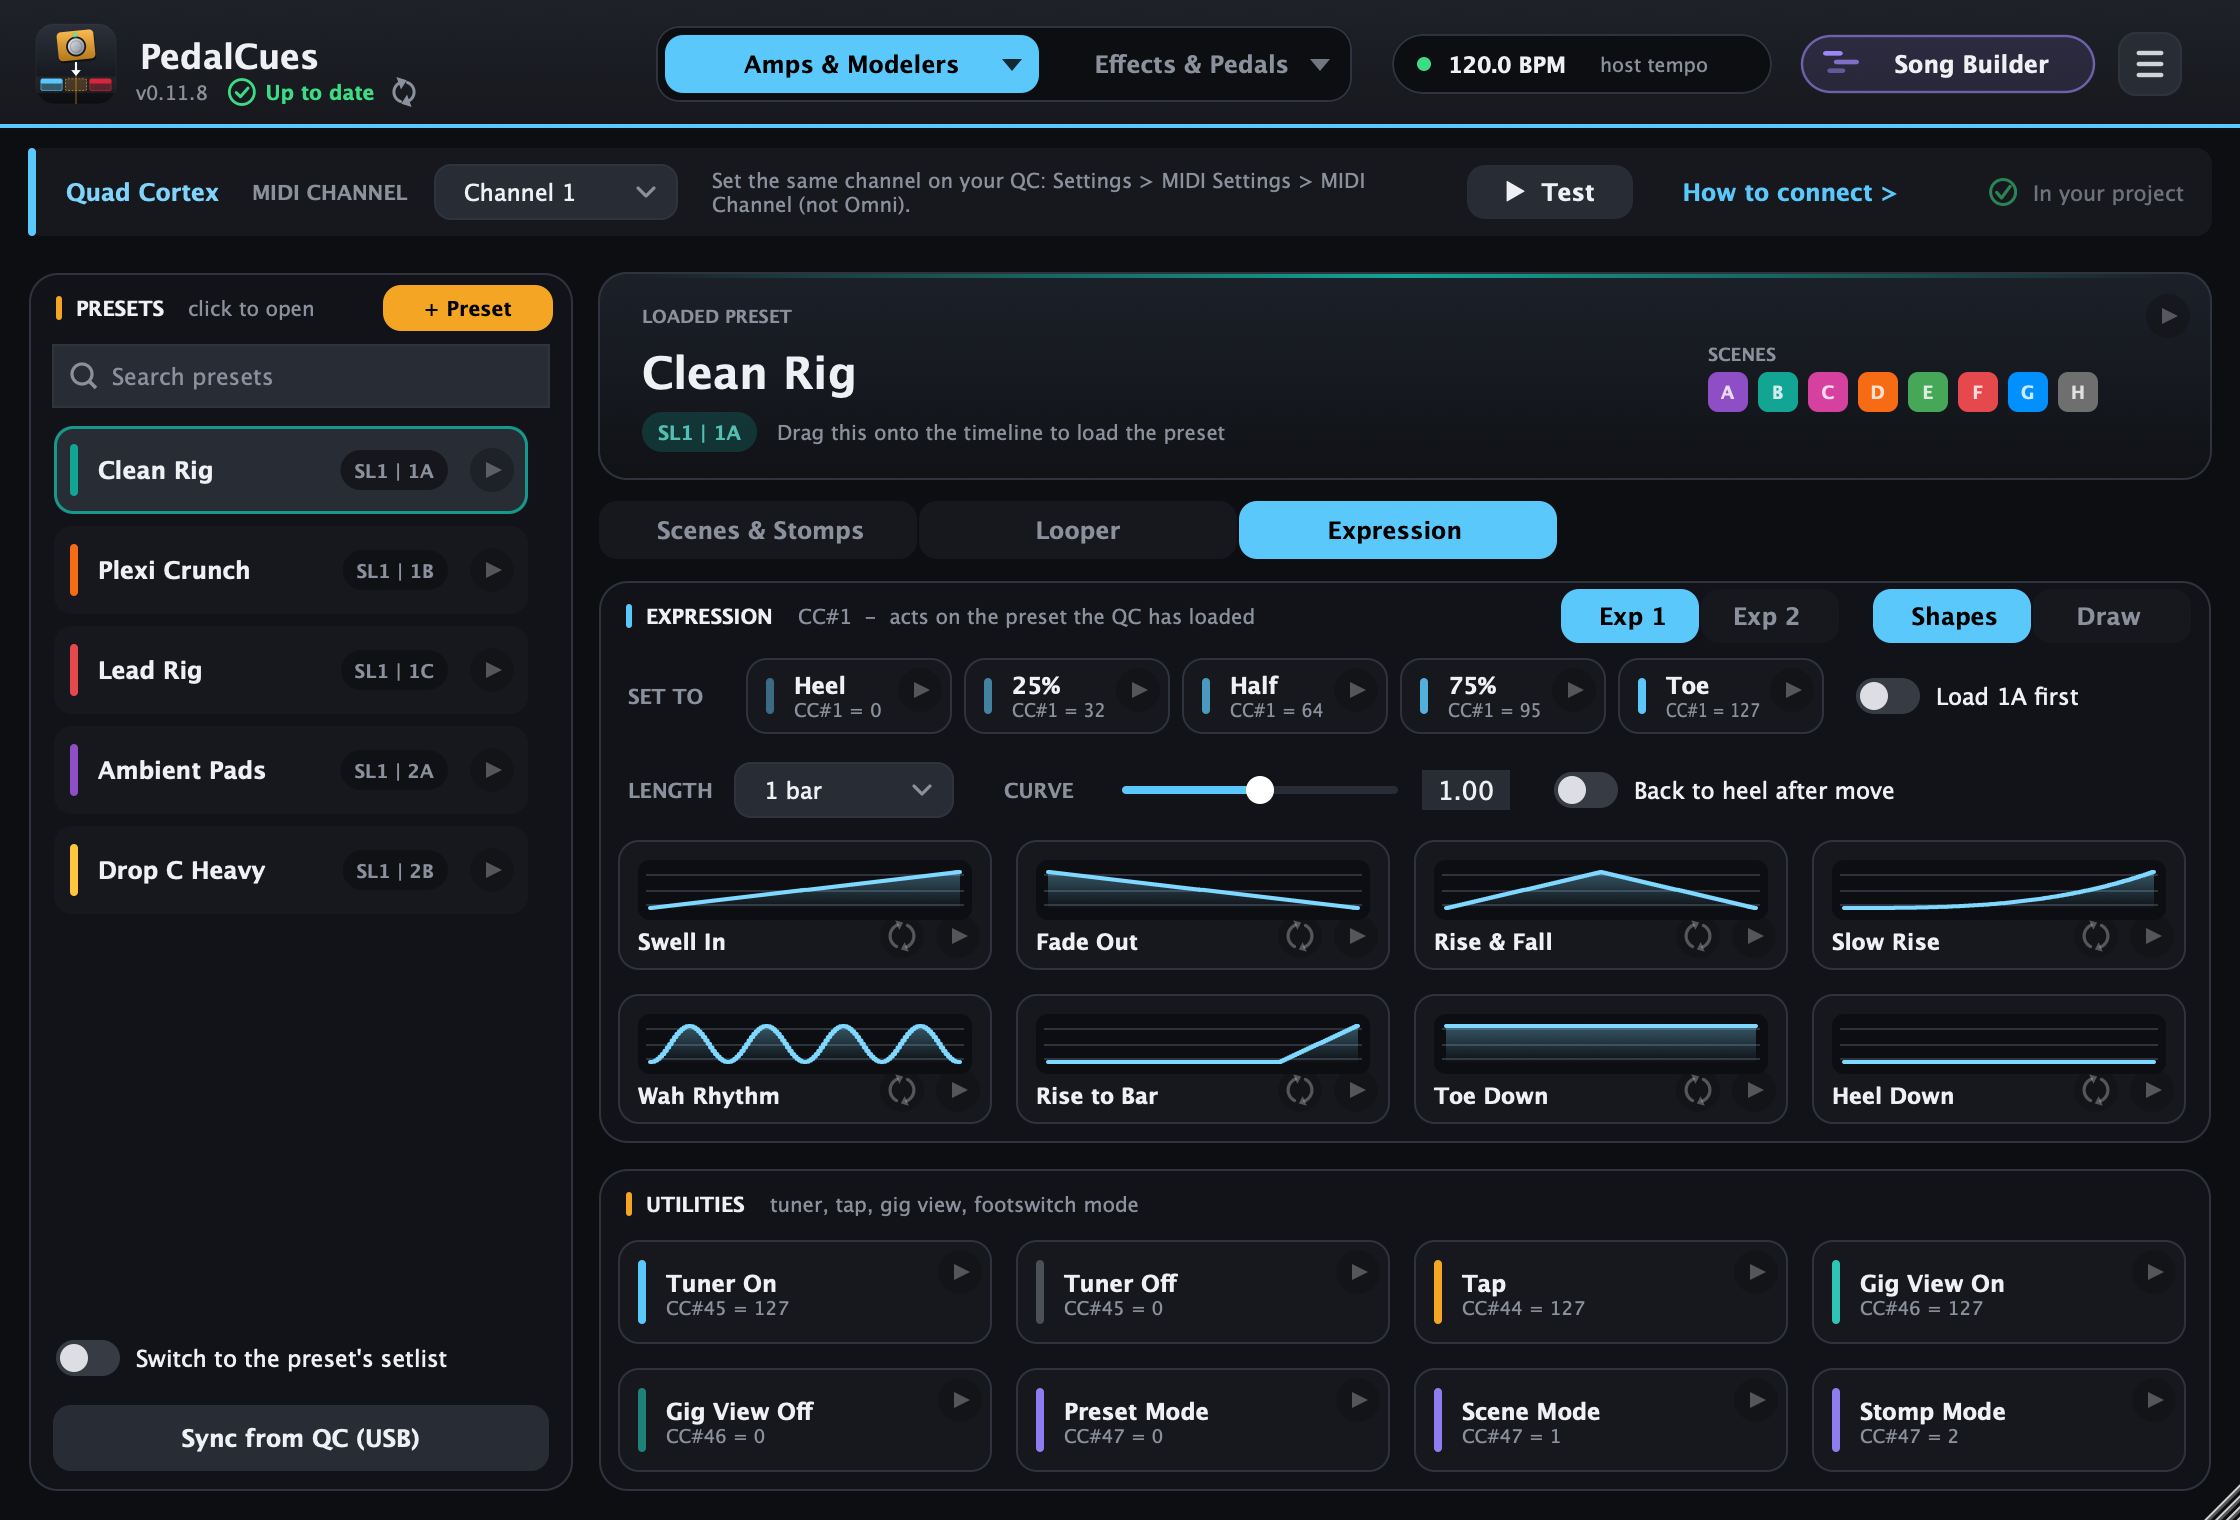The height and width of the screenshot is (1520, 2240).
Task: Switch to Scenes & Stomps tab
Action: 759,530
